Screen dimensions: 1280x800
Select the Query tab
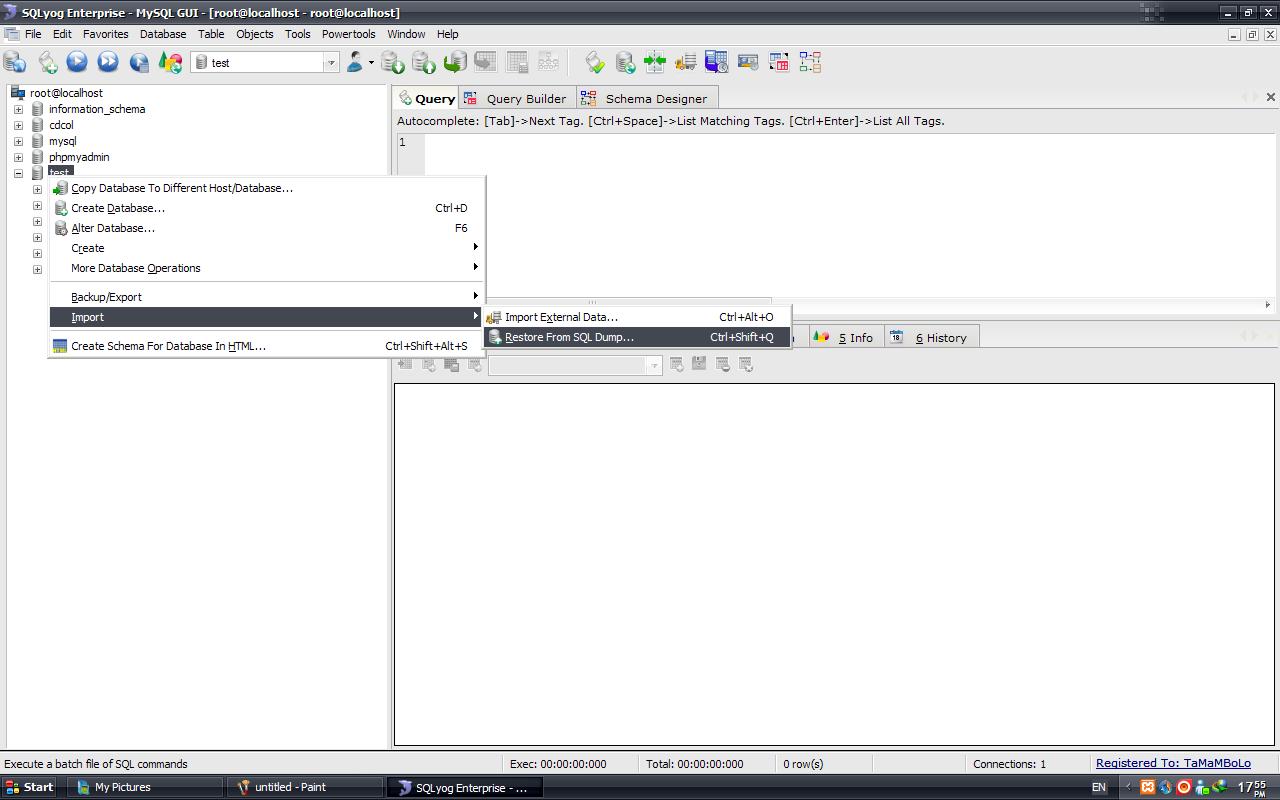426,98
